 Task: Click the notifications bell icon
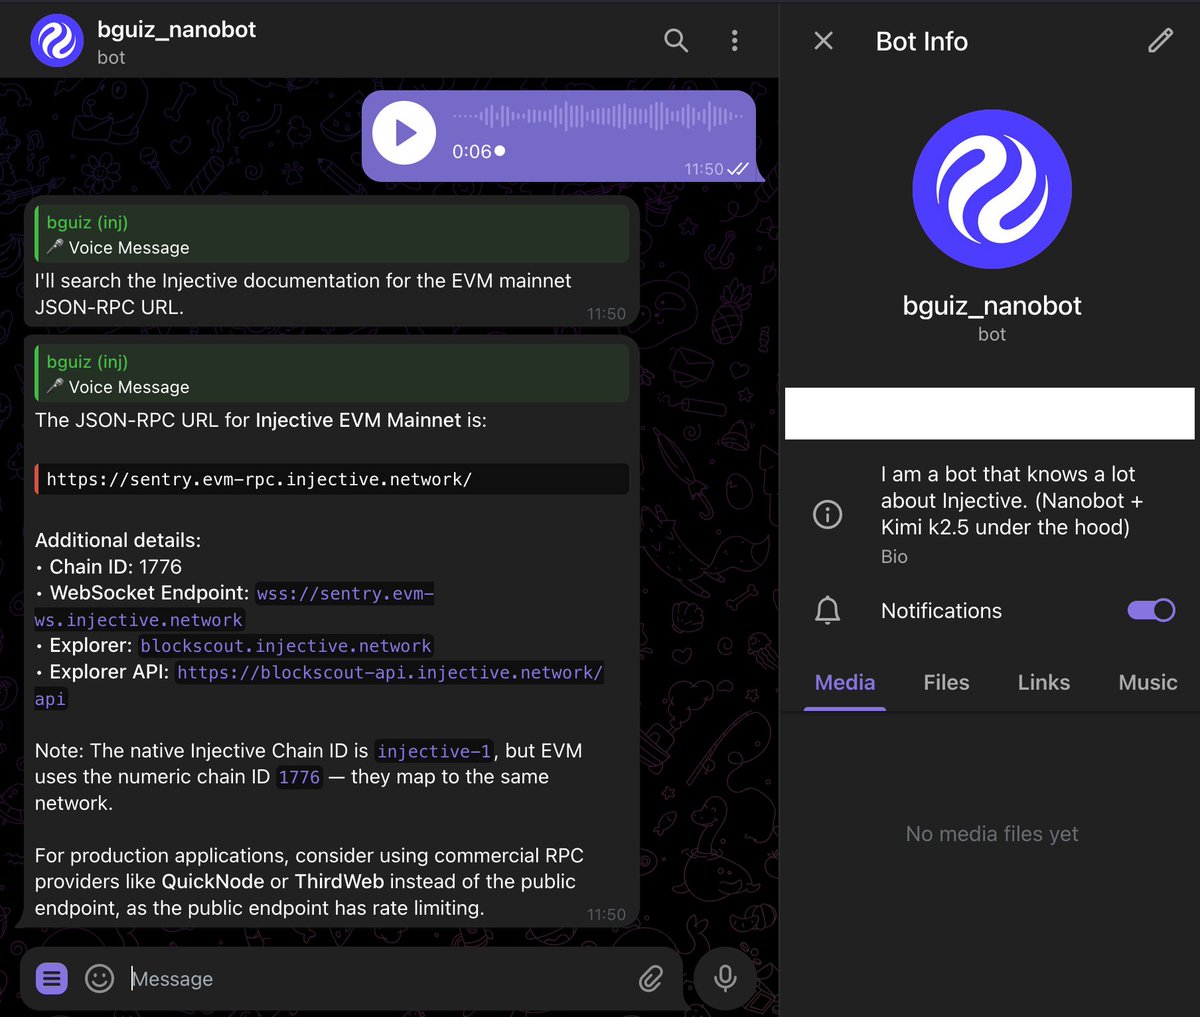828,610
